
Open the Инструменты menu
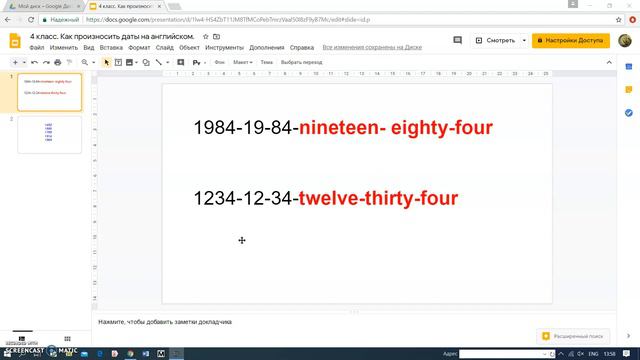tap(224, 48)
